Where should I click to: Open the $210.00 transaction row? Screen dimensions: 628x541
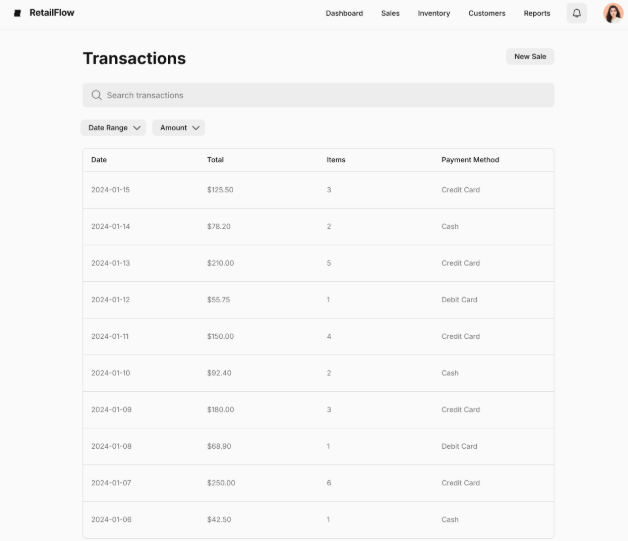click(318, 263)
